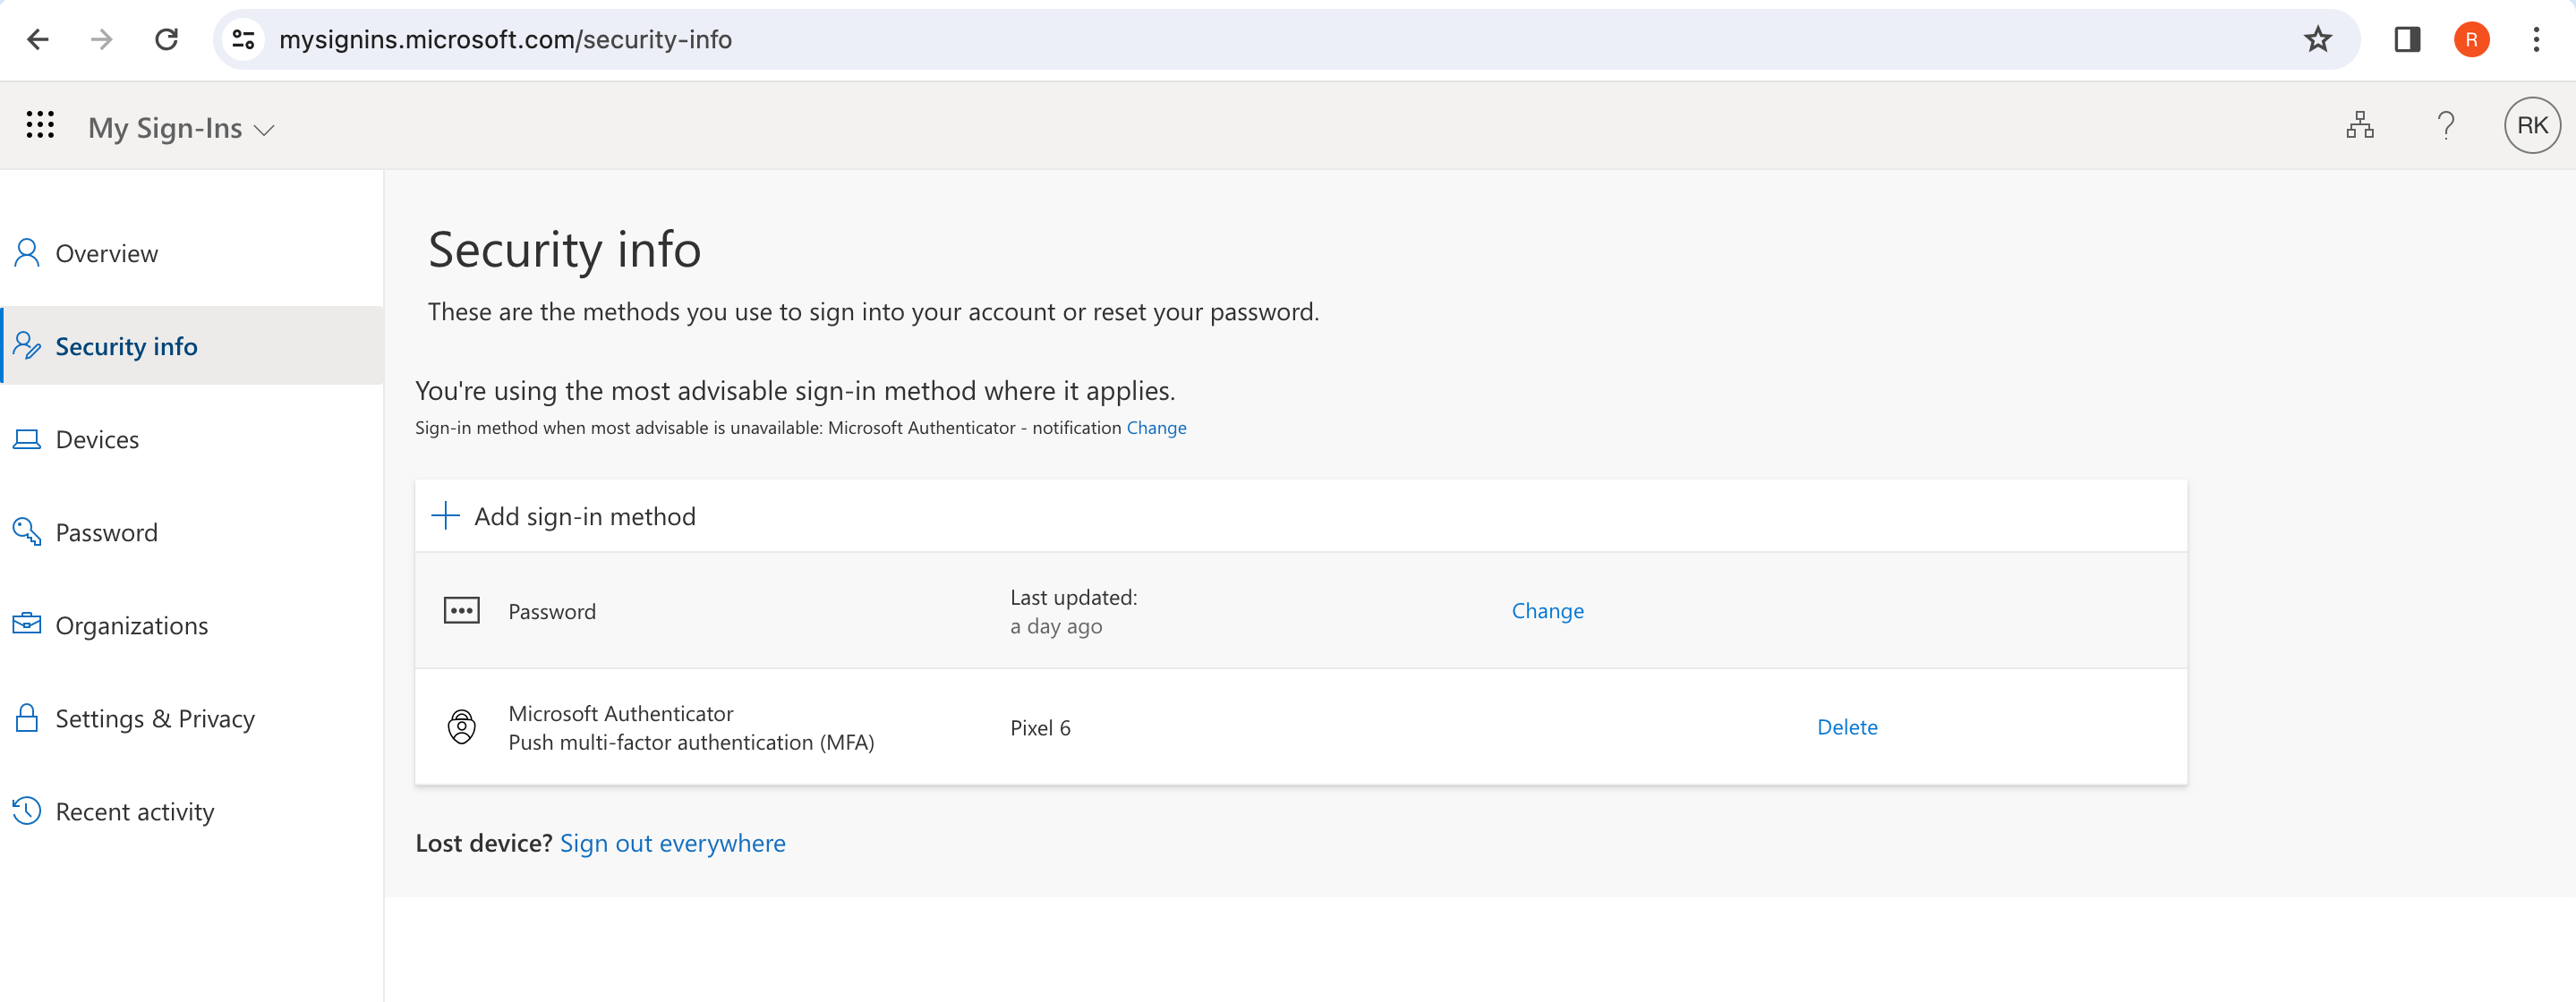Open the Devices section in sidebar
This screenshot has height=1002, width=2576.
point(97,440)
